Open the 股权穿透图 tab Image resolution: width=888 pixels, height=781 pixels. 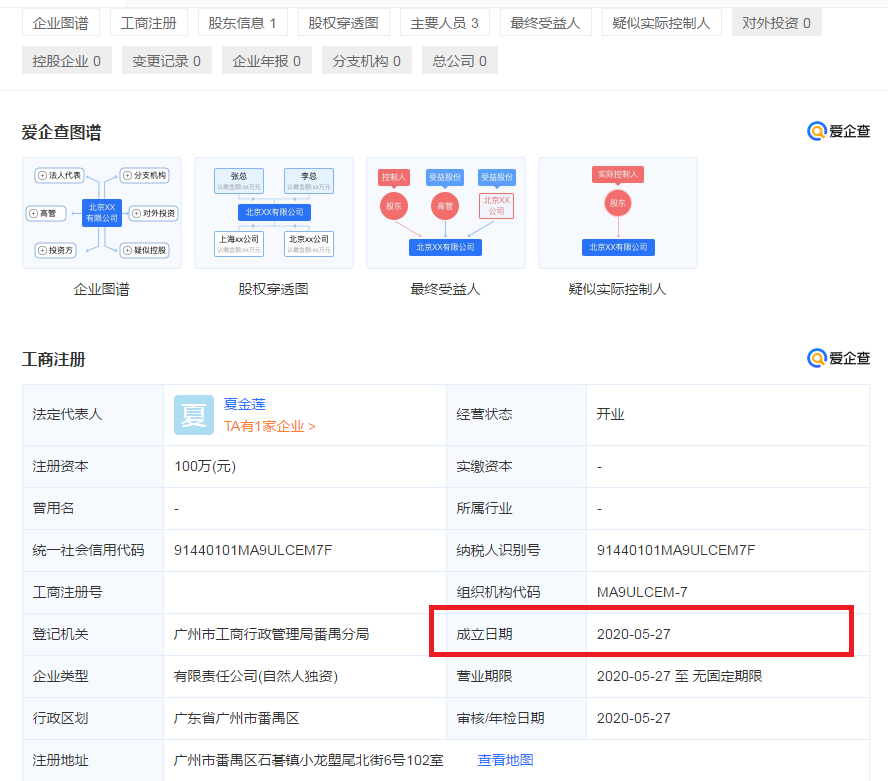click(x=343, y=22)
